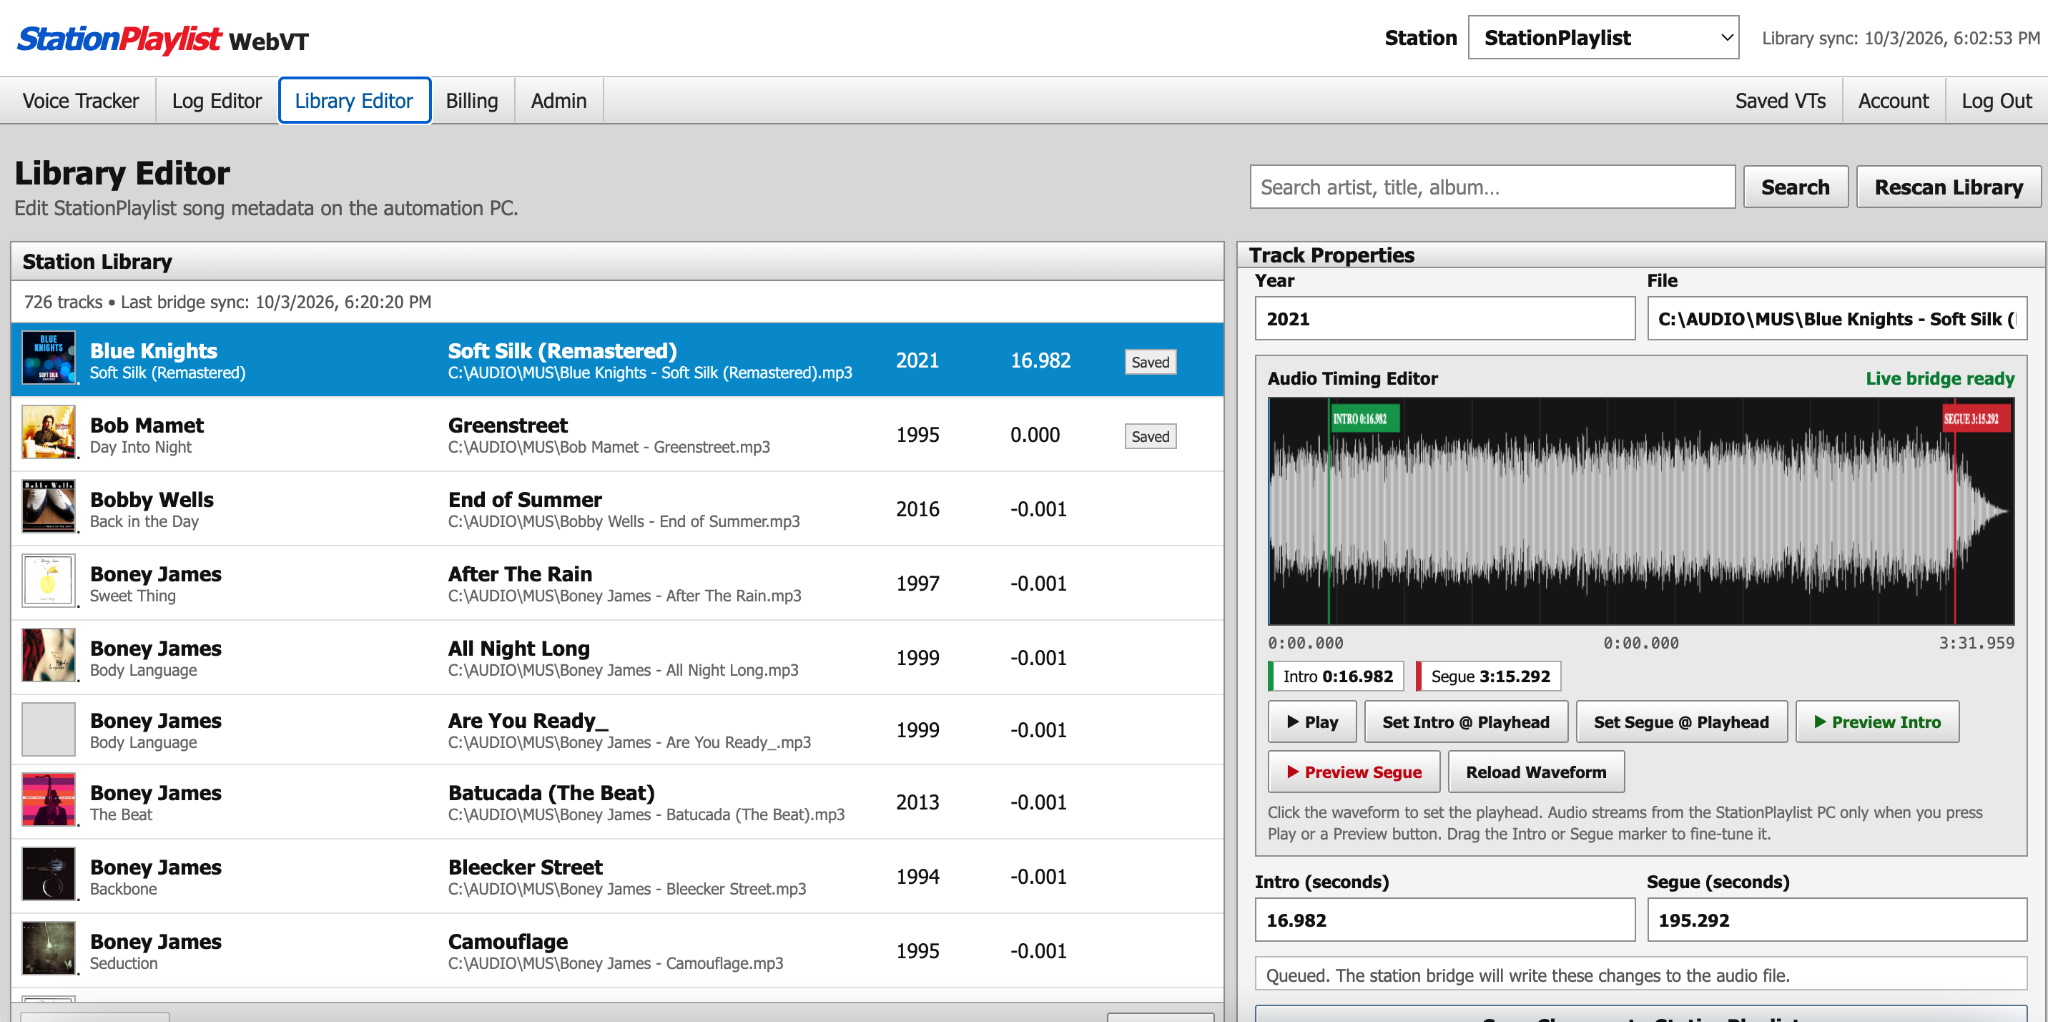
Task: Click the Segue 3:15.292 time chip
Action: point(1489,676)
